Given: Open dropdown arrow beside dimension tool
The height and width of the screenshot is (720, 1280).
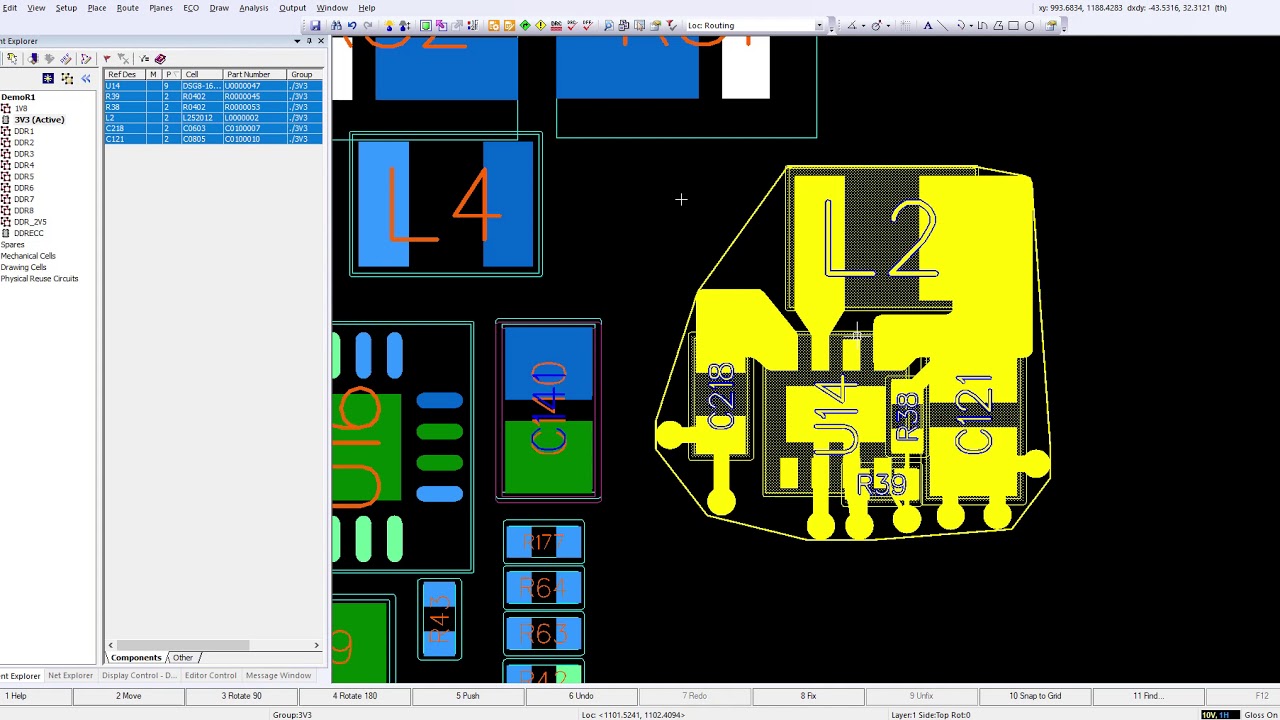Looking at the screenshot, I should [x=863, y=25].
